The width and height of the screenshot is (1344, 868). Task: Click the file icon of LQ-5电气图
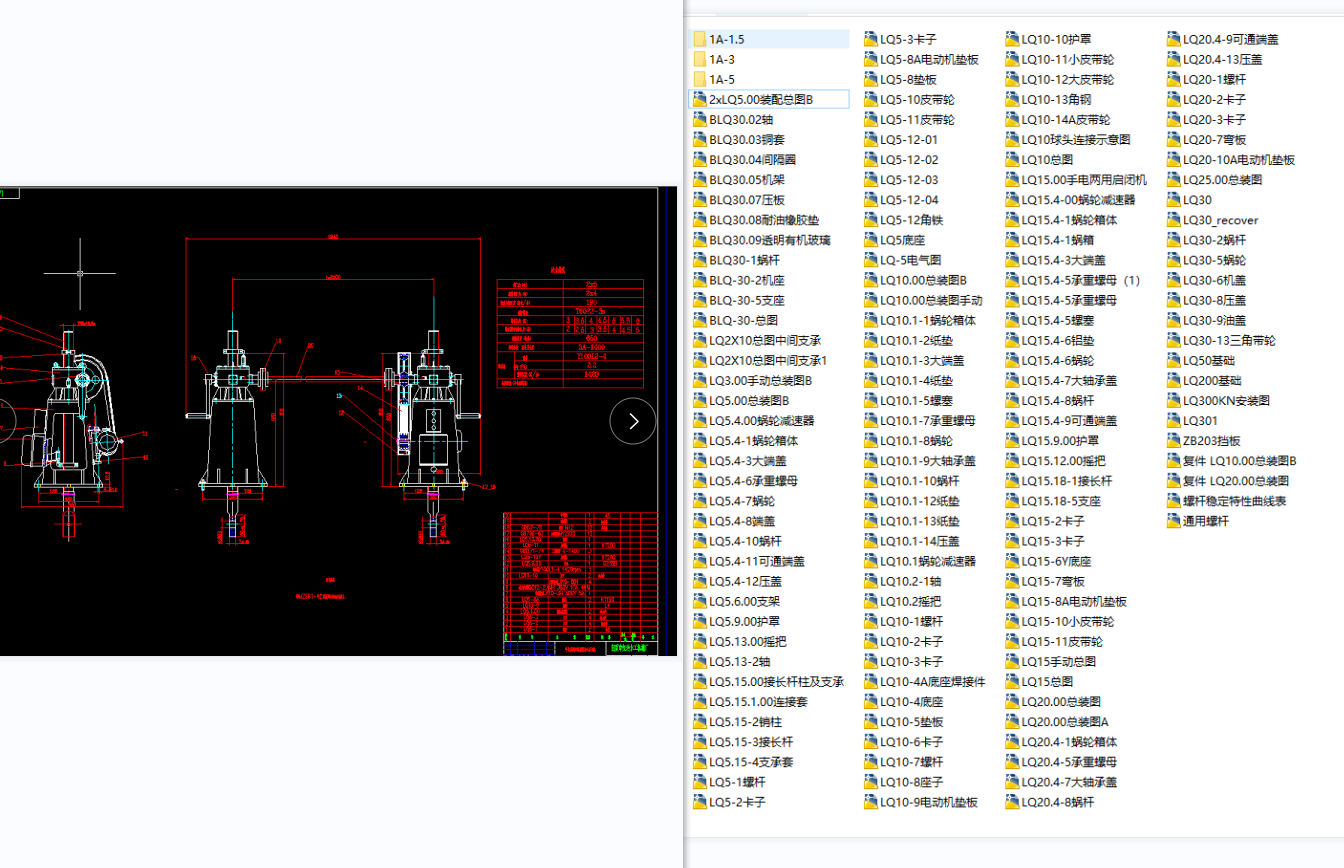coord(871,260)
